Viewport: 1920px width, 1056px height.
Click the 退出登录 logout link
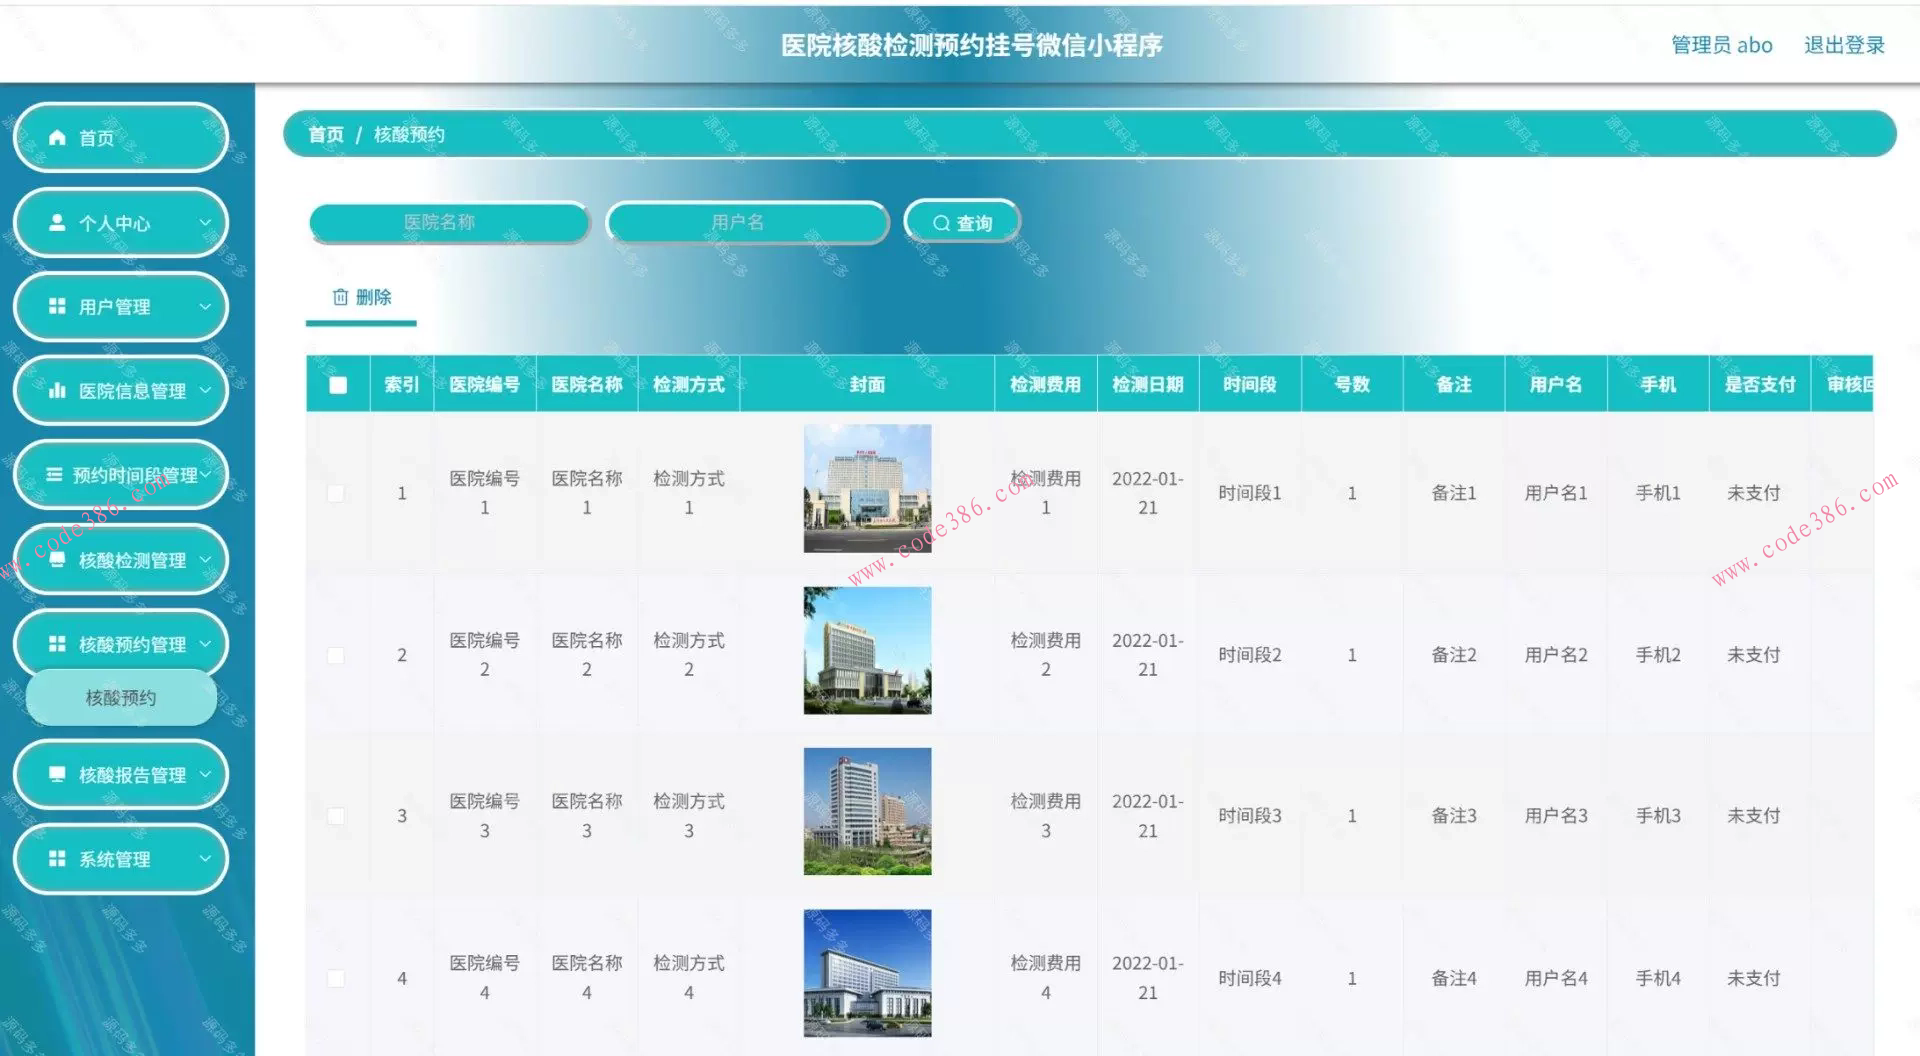1844,45
